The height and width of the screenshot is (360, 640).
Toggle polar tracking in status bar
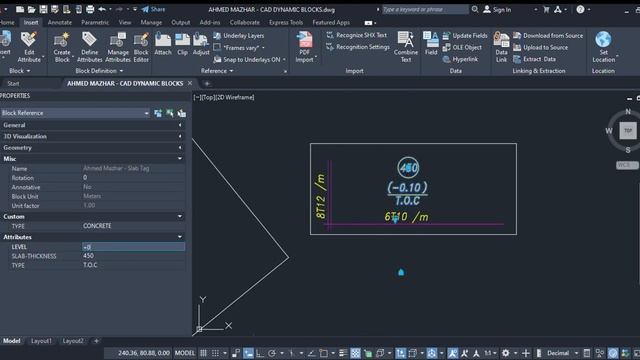click(272, 353)
